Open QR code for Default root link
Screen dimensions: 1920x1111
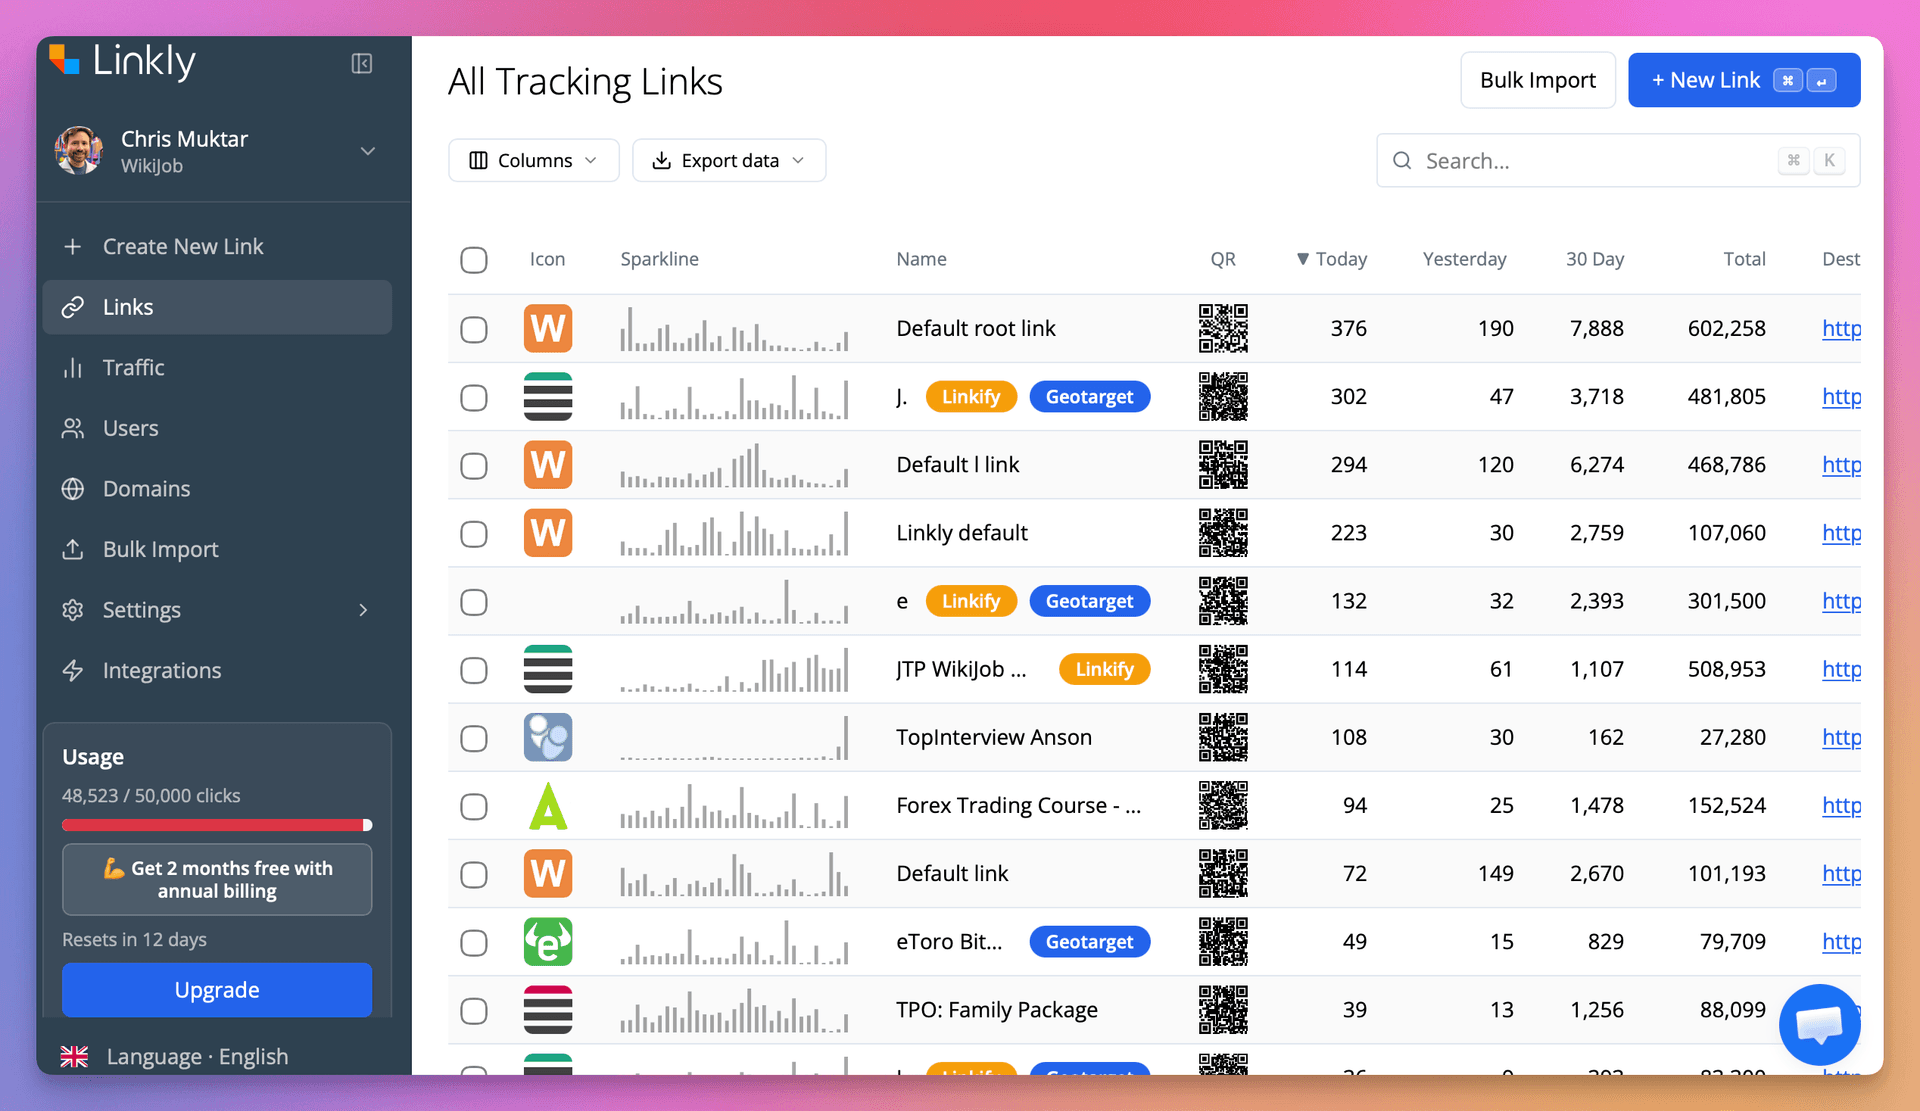point(1223,328)
